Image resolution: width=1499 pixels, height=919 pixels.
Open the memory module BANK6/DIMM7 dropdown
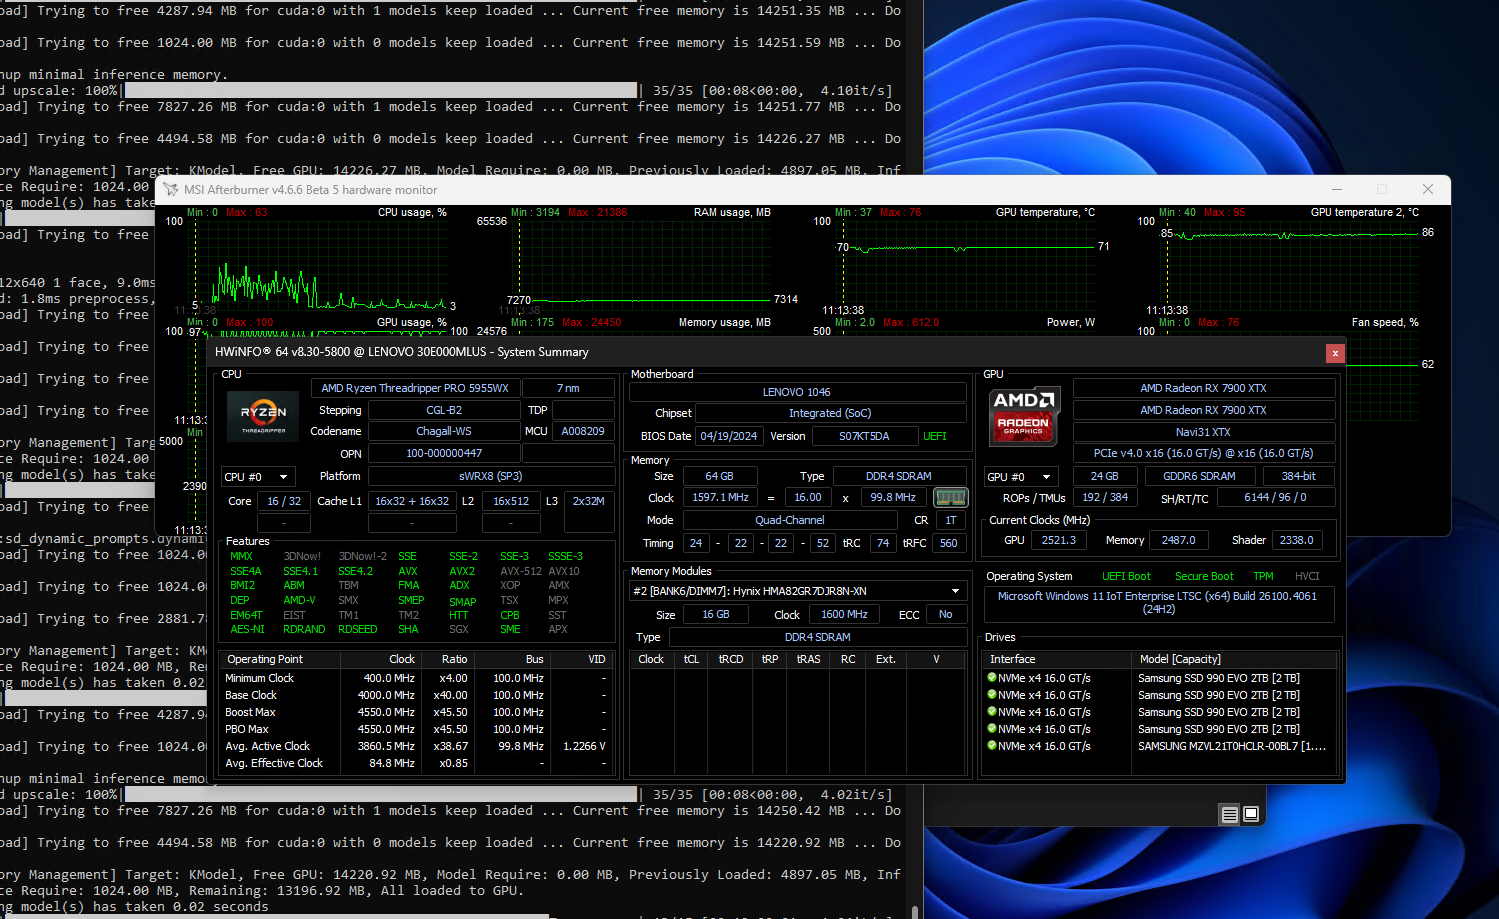(x=798, y=591)
